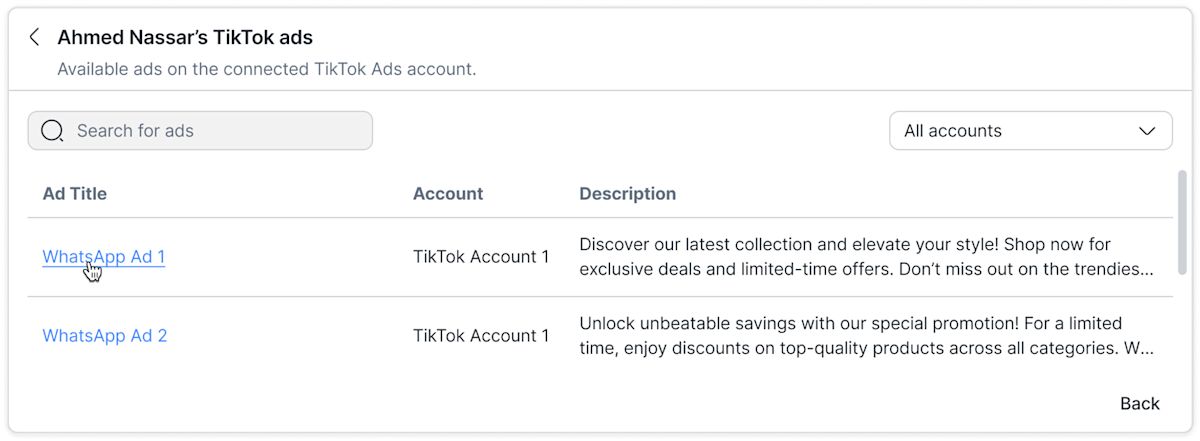Click the vertical scrollbar on the ads list
The height and width of the screenshot is (441, 1200).
1182,220
